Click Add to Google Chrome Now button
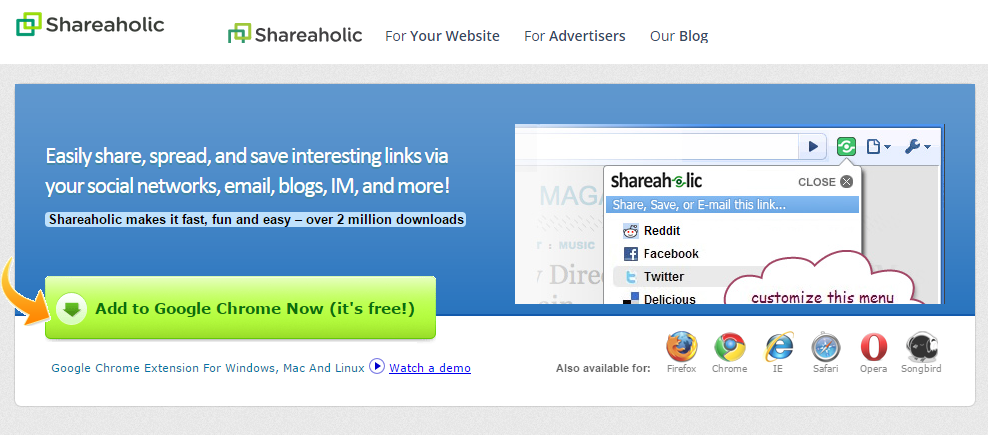Viewport: 988px width, 435px height. [241, 308]
